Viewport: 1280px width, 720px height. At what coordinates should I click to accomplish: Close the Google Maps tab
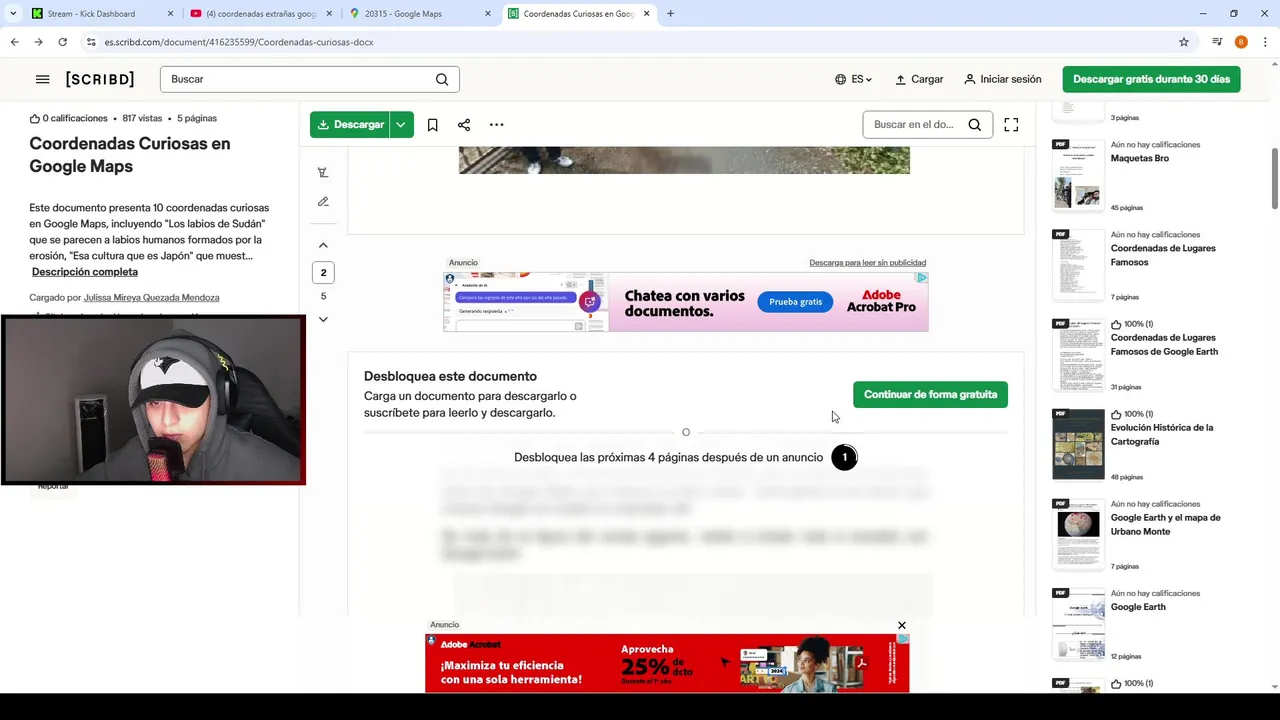(x=488, y=14)
